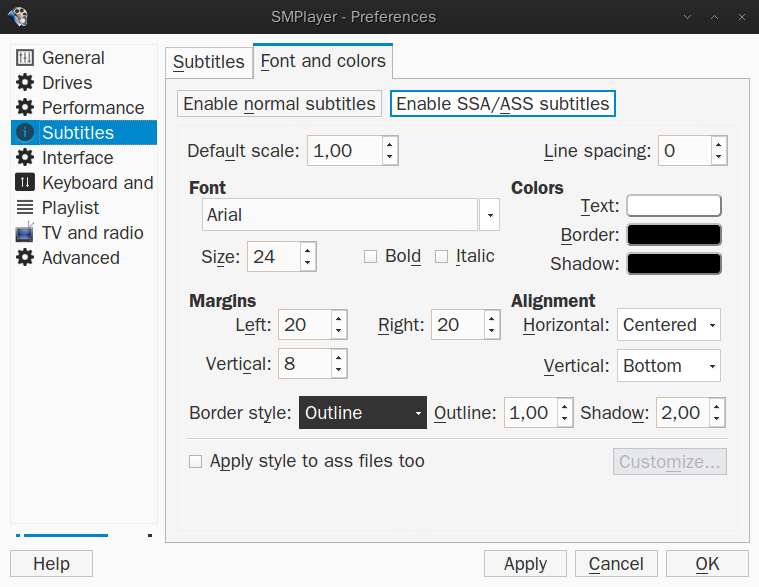The width and height of the screenshot is (759, 587).
Task: Decrease the Vertical margin value
Action: coord(339,370)
